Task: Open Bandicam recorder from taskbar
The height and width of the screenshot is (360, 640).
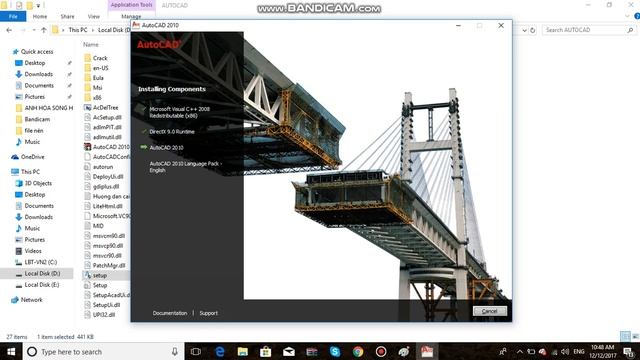Action: click(x=381, y=351)
